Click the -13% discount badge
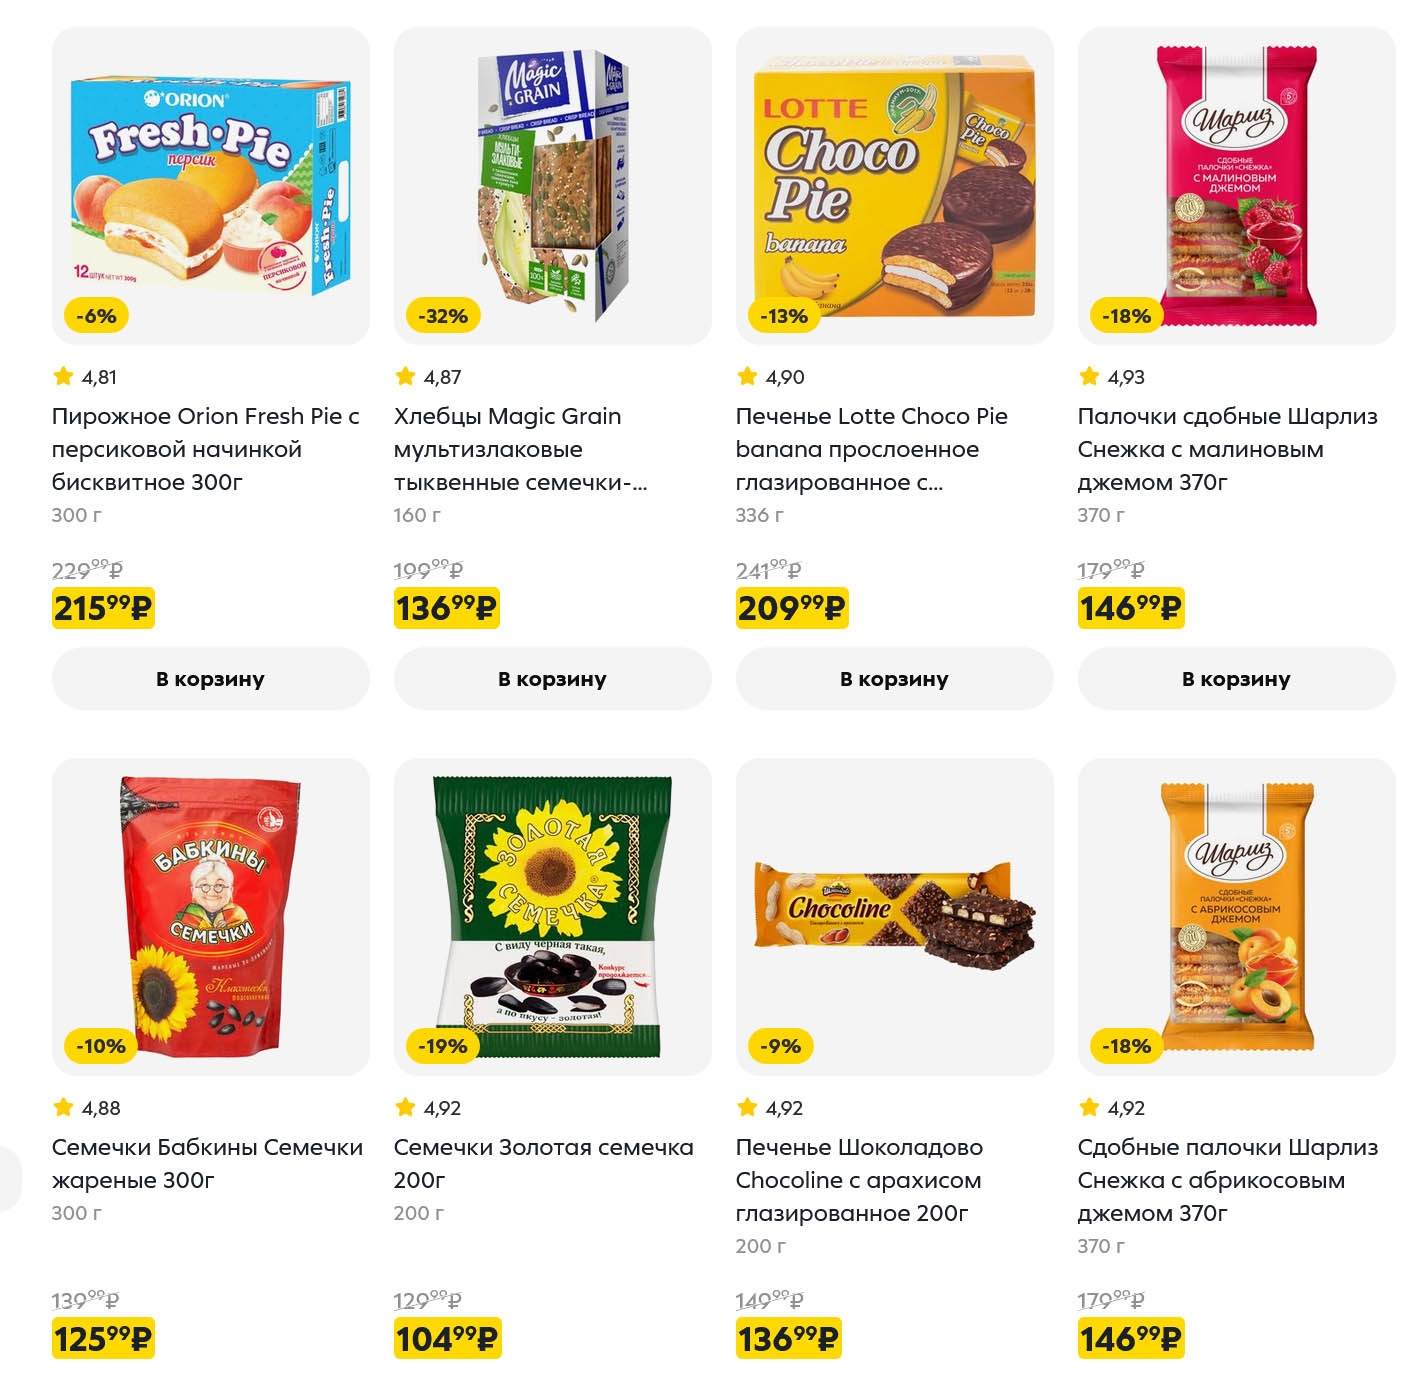This screenshot has height=1377, width=1422. pos(784,316)
